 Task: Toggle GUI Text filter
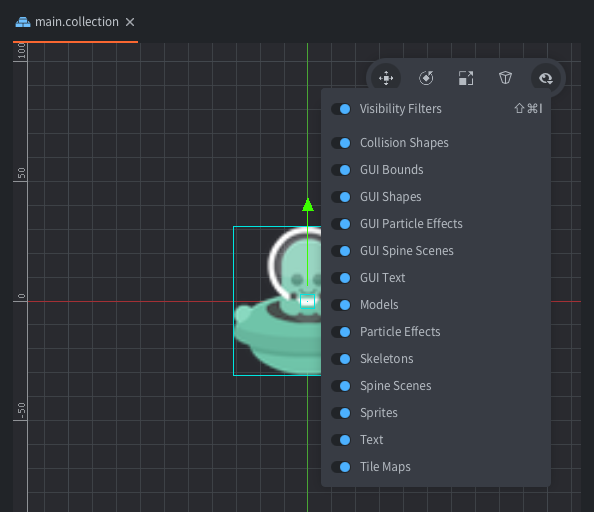[x=341, y=278]
